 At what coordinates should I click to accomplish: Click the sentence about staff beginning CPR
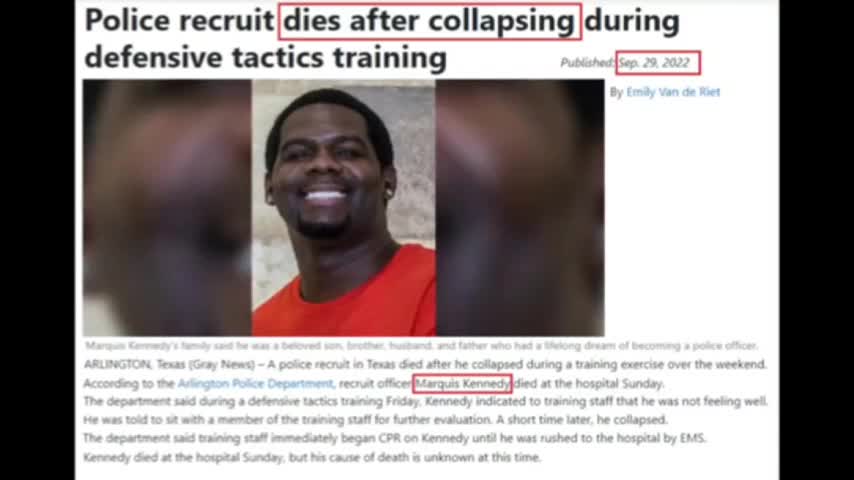pyautogui.click(x=395, y=438)
